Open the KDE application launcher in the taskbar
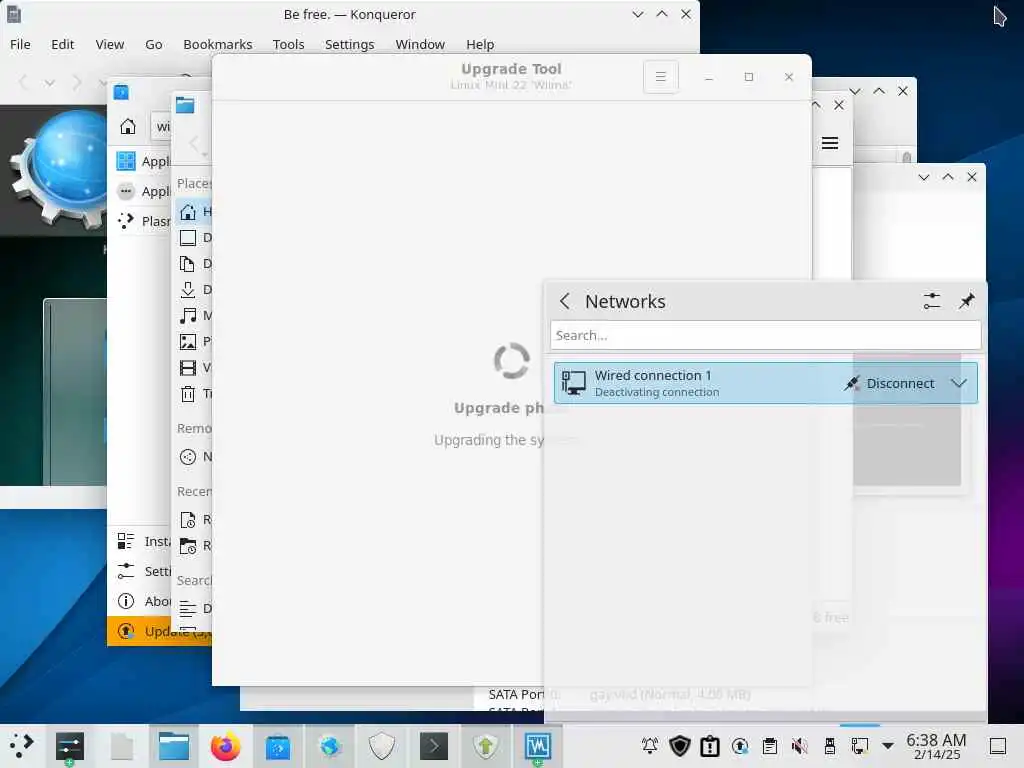 pyautogui.click(x=22, y=746)
